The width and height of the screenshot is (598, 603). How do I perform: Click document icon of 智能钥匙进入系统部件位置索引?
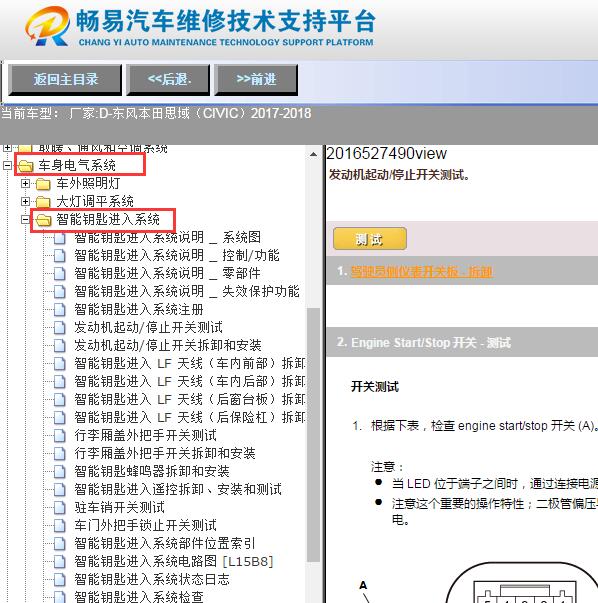(60, 544)
